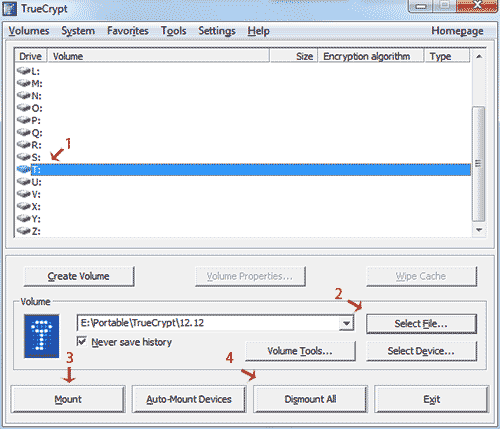Image resolution: width=500 pixels, height=429 pixels.
Task: Open the Tools menu
Action: [173, 31]
